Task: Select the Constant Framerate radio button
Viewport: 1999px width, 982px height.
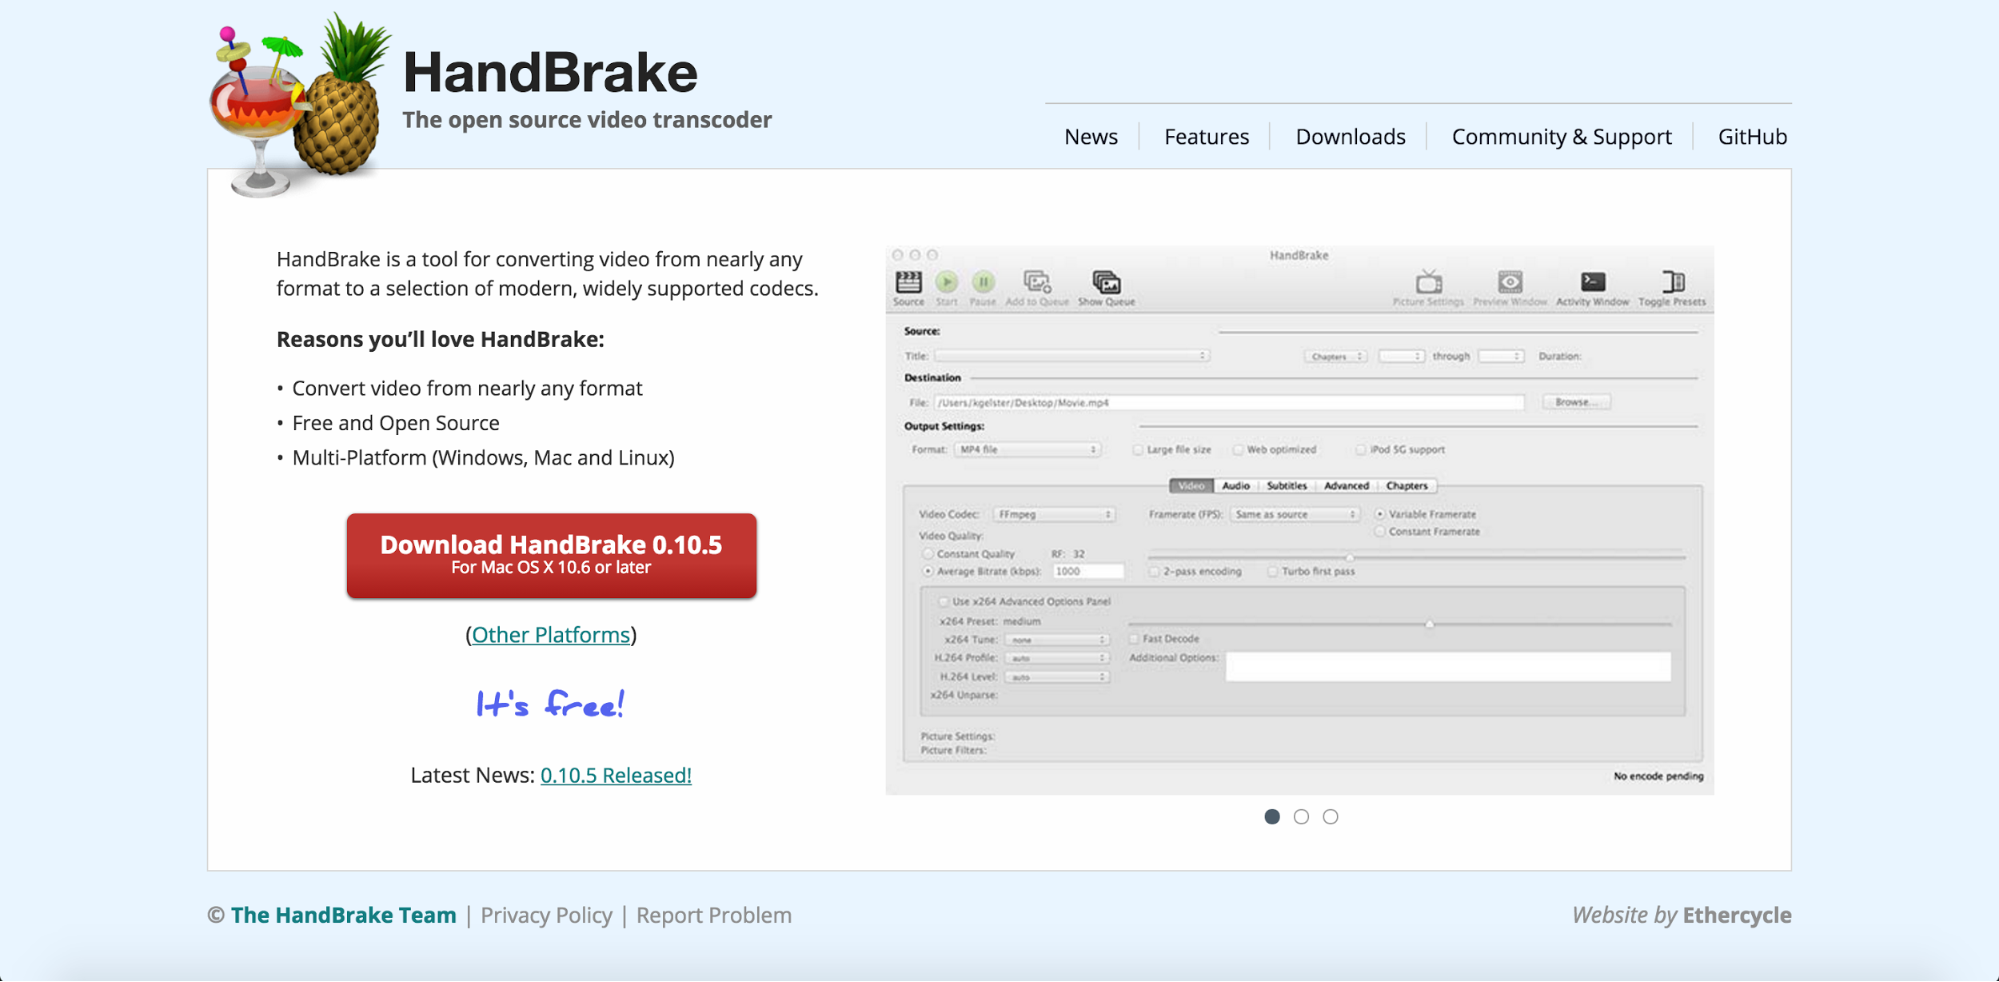Action: pos(1380,532)
